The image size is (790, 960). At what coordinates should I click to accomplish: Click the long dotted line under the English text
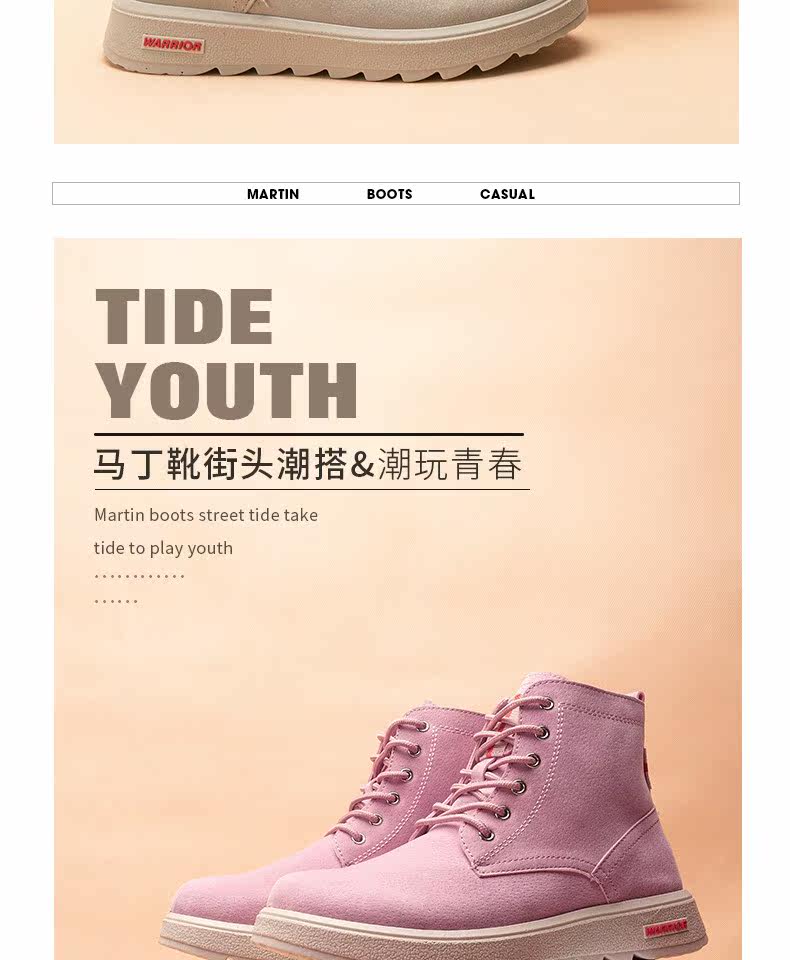(140, 576)
